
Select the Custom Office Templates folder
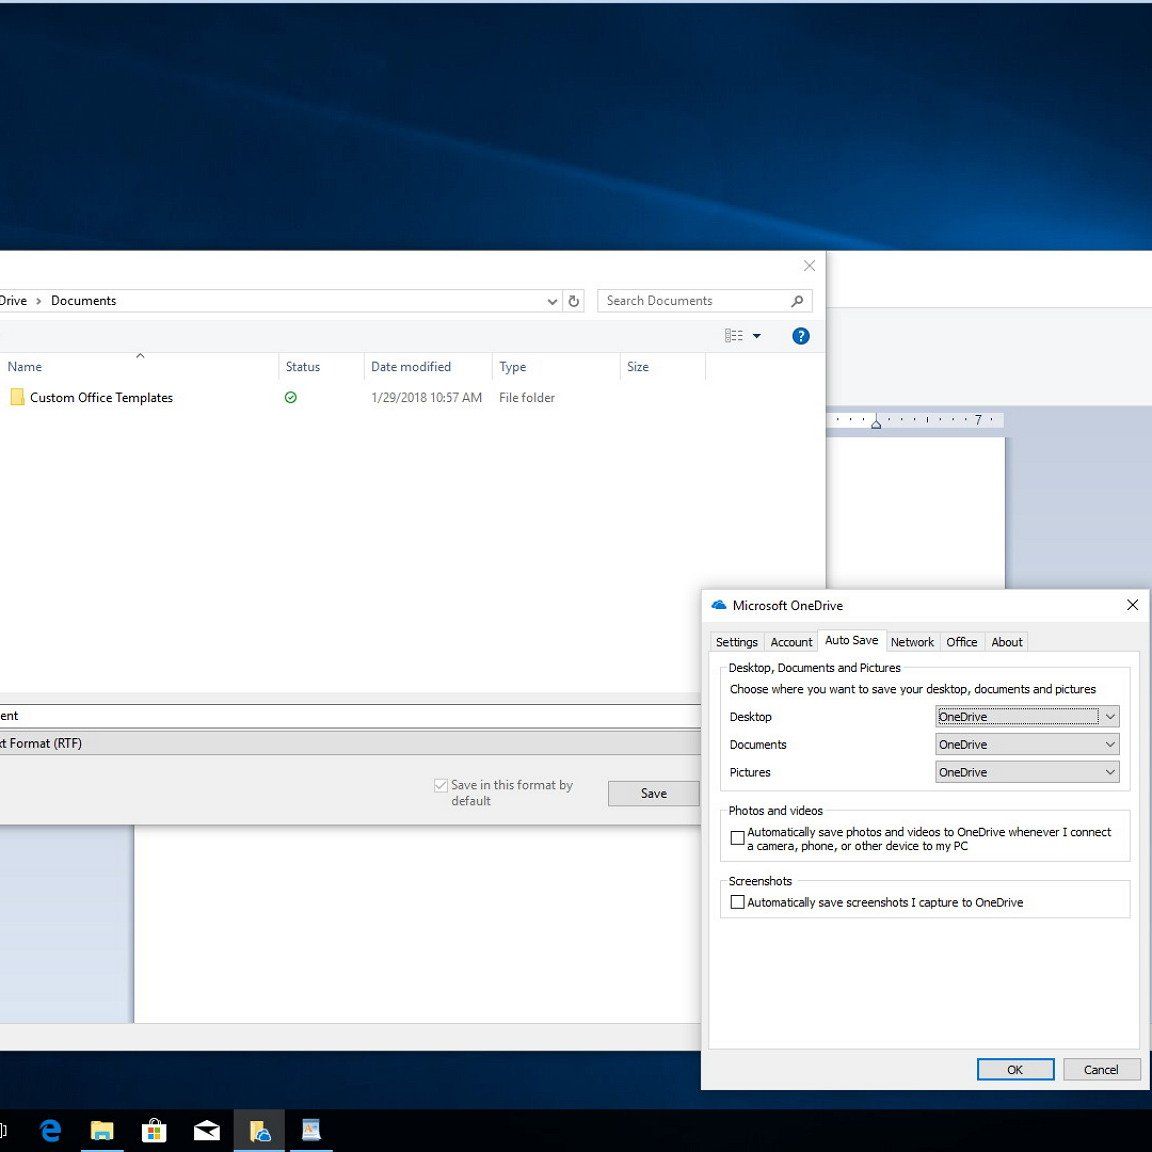pos(101,398)
